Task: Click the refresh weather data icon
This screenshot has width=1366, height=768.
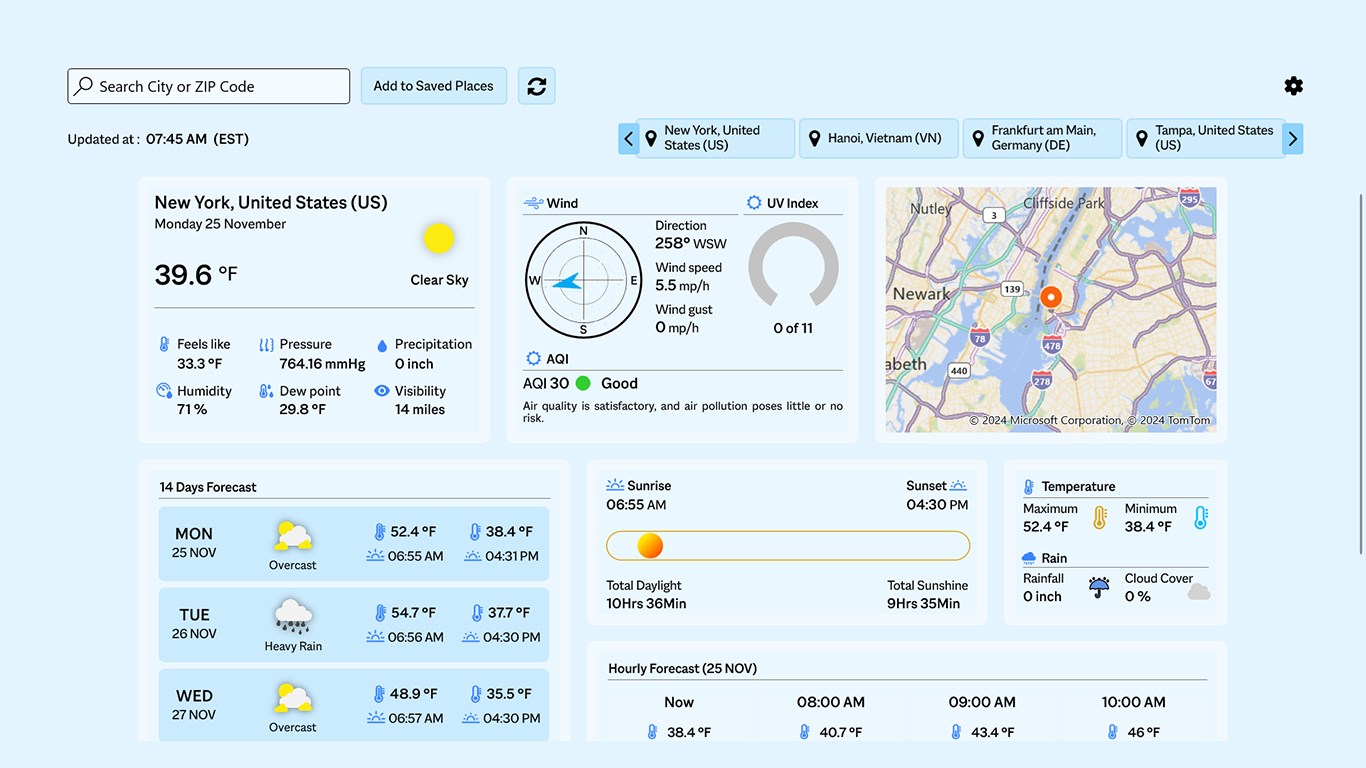Action: [536, 86]
